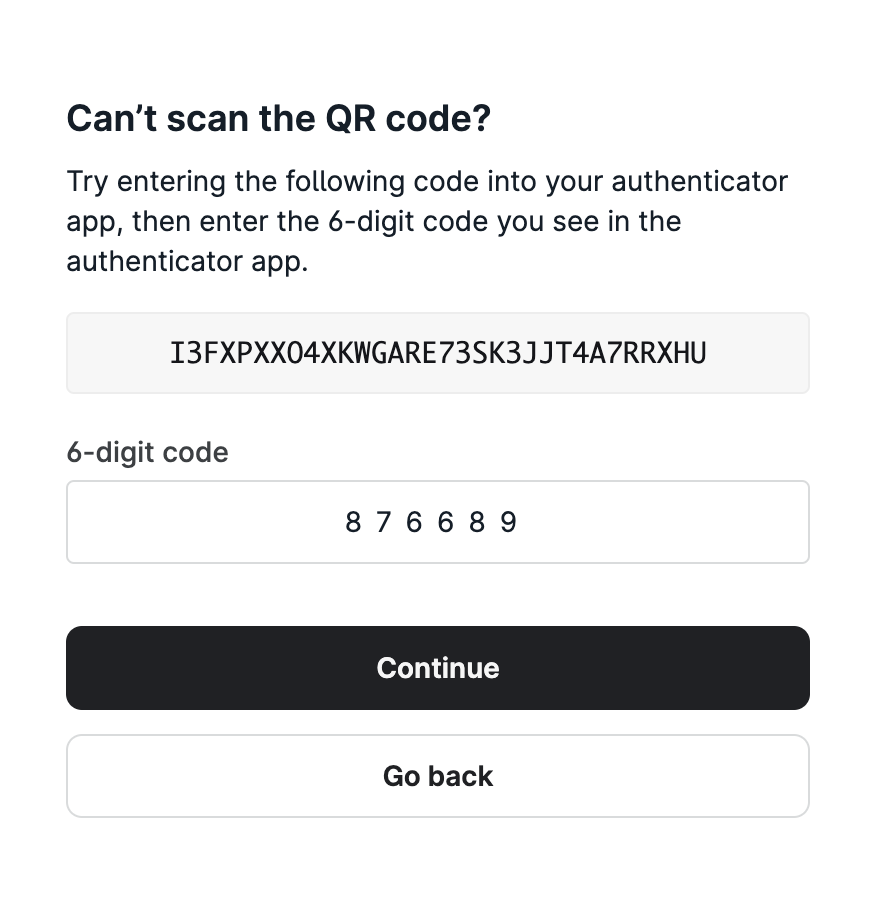Go back to the QR code screen

tap(438, 775)
